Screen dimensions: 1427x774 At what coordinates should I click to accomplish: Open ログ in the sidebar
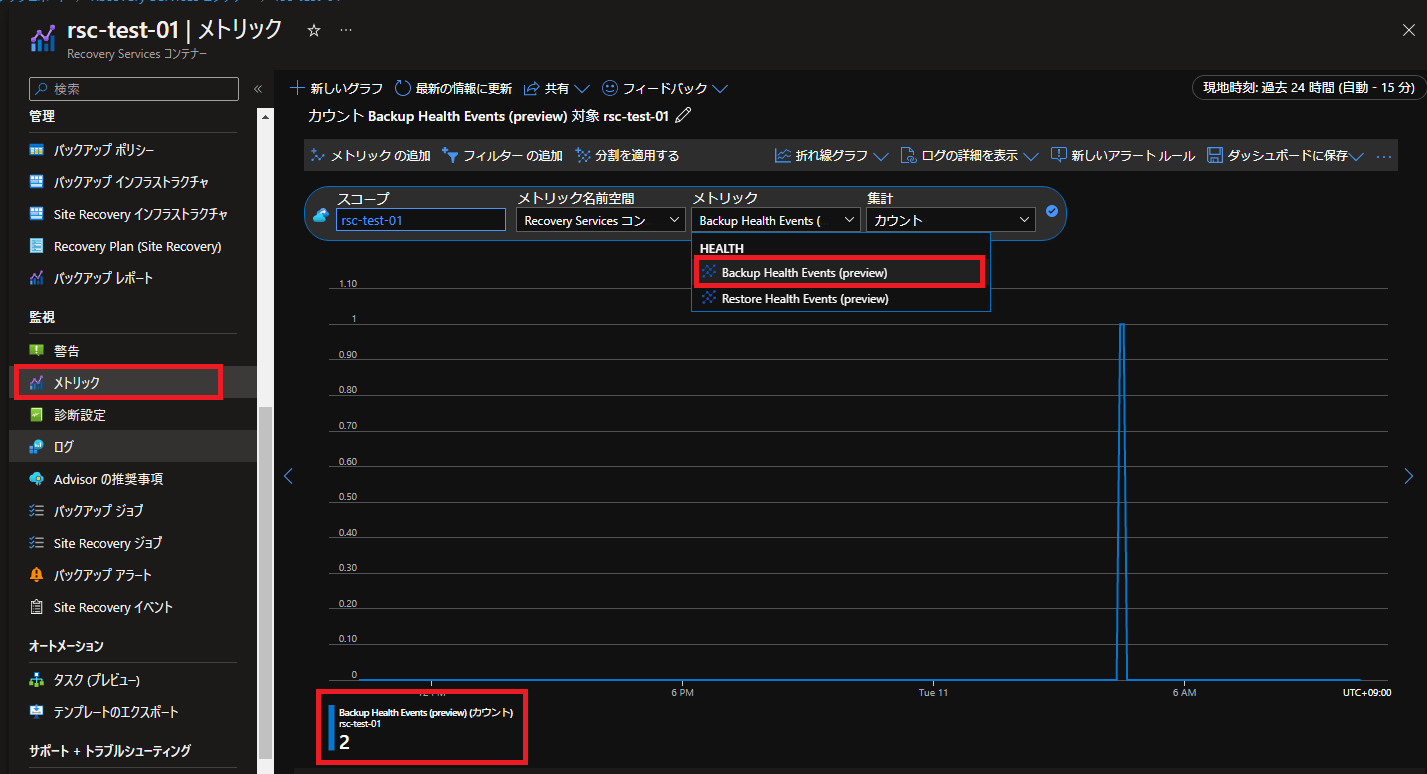(x=133, y=447)
